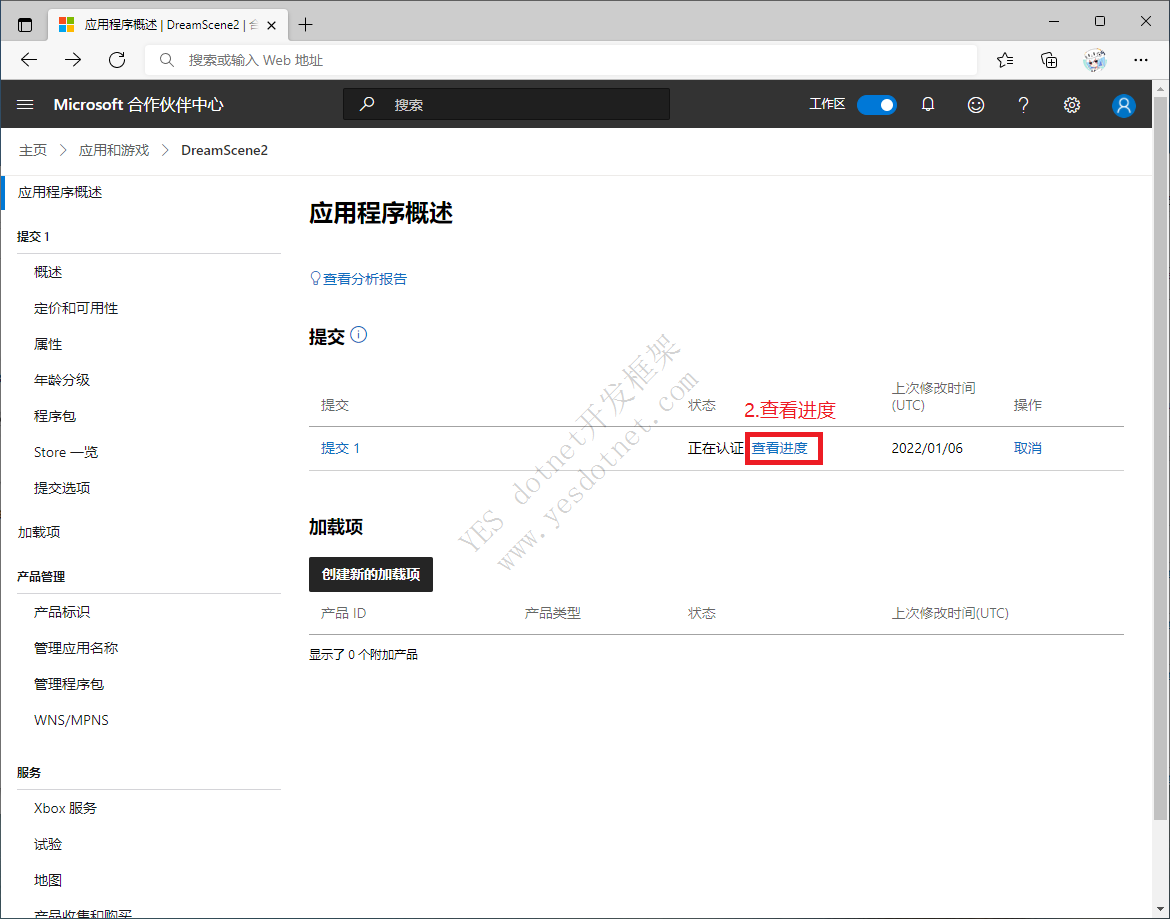This screenshot has width=1170, height=919.
Task: Reload the page with refresh icon
Action: 117,60
